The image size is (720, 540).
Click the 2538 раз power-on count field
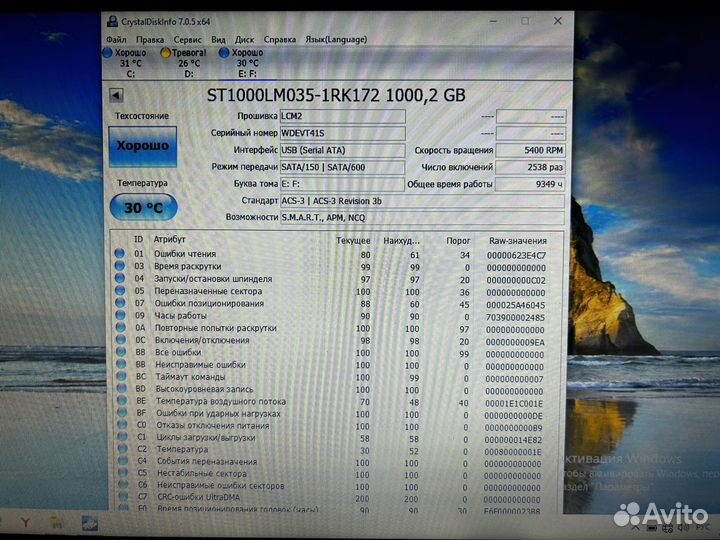[530, 167]
